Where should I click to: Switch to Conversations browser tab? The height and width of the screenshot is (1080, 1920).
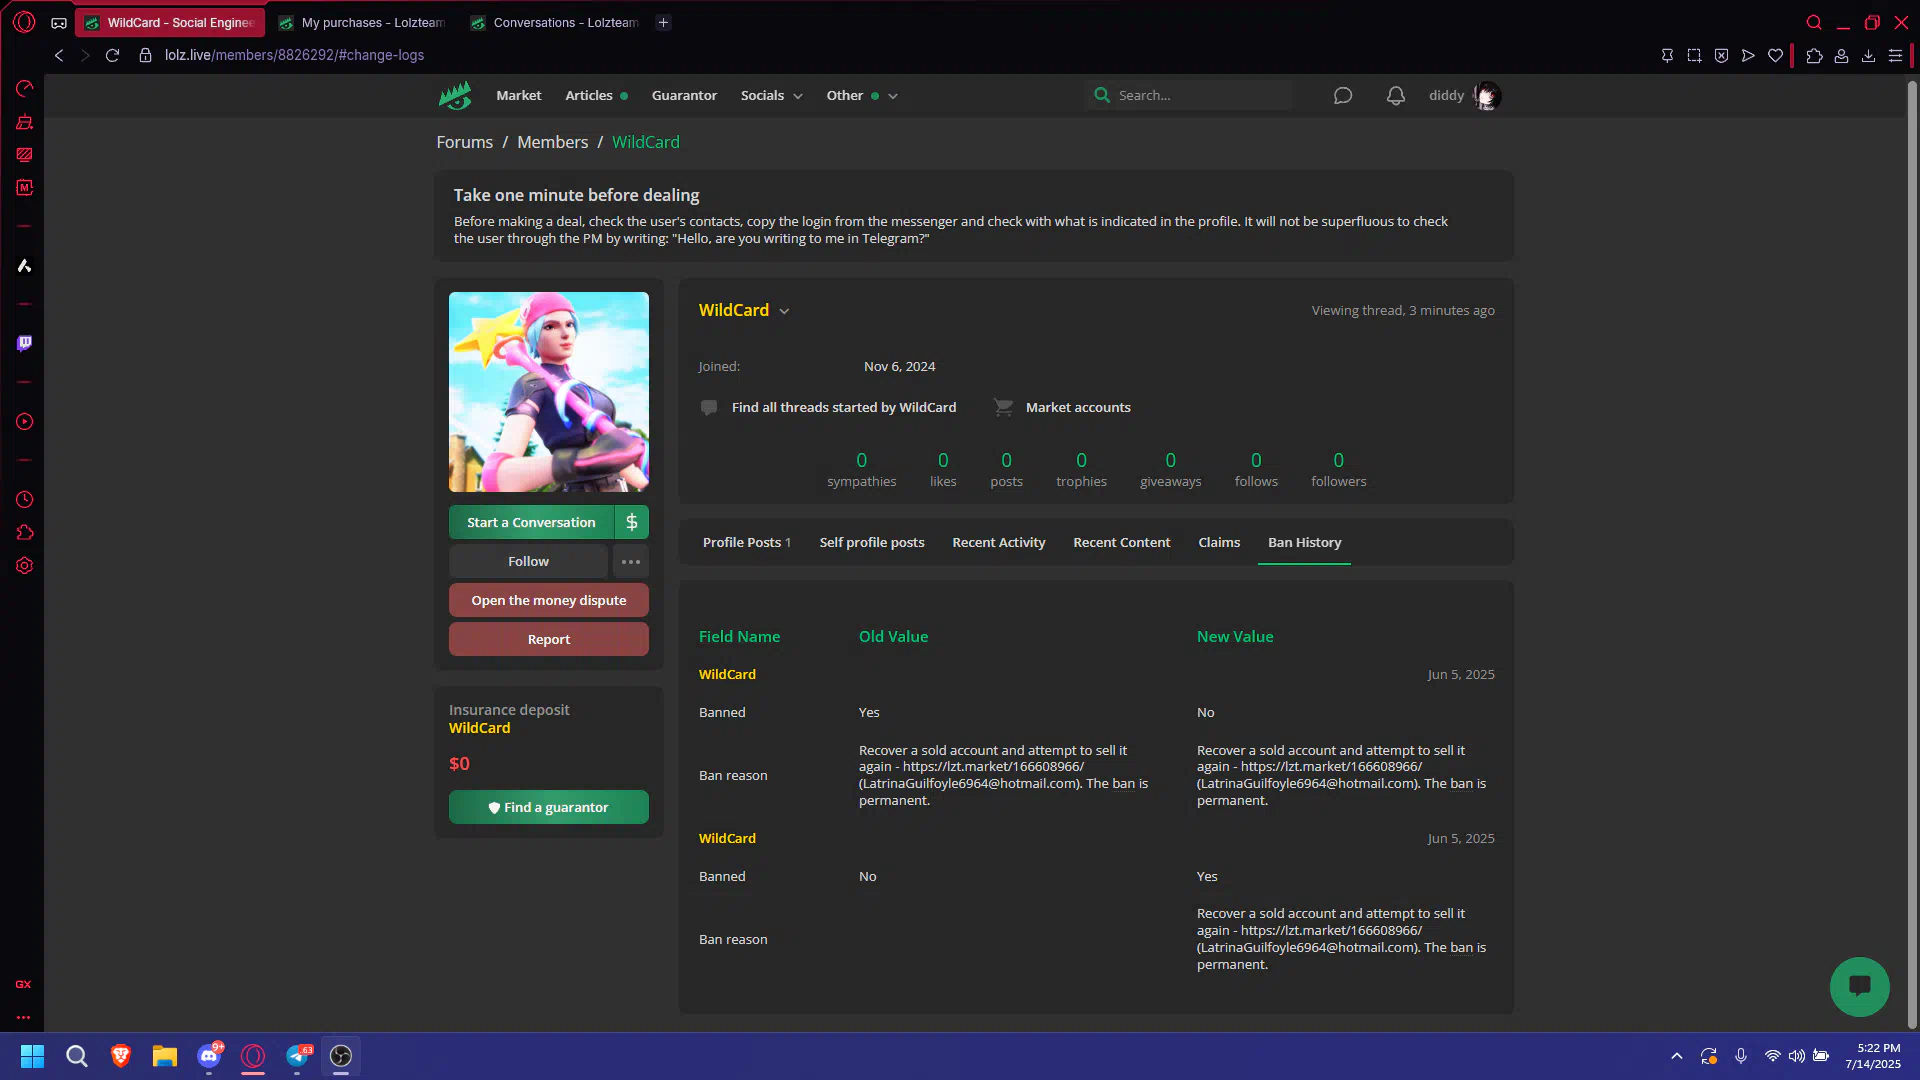tap(555, 22)
